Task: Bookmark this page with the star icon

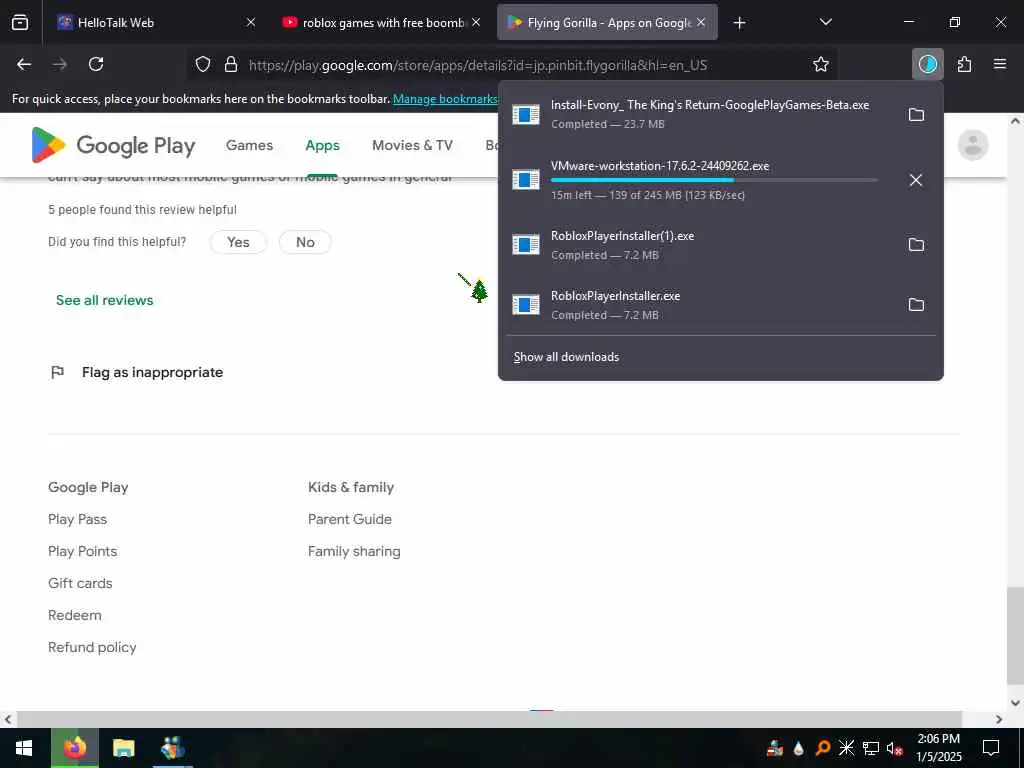Action: point(820,64)
